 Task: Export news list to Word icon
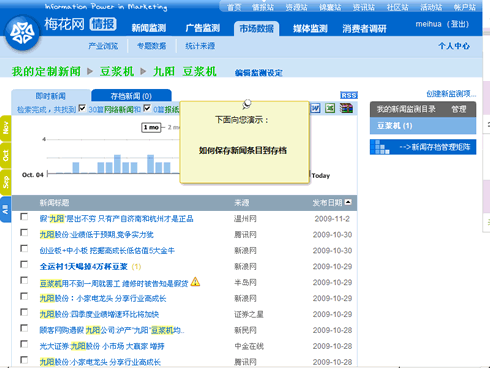tap(315, 108)
